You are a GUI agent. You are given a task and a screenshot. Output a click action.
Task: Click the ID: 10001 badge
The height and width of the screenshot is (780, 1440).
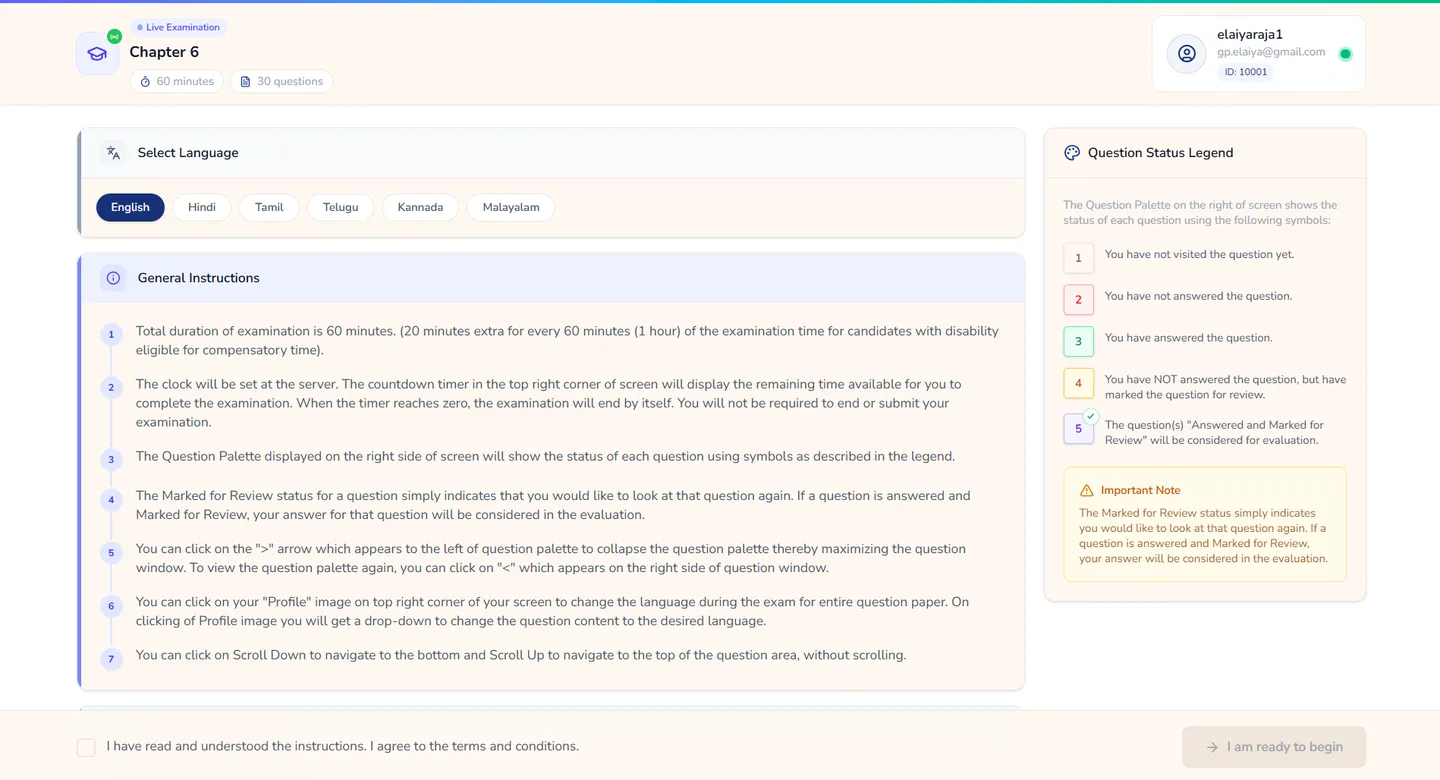pos(1245,72)
